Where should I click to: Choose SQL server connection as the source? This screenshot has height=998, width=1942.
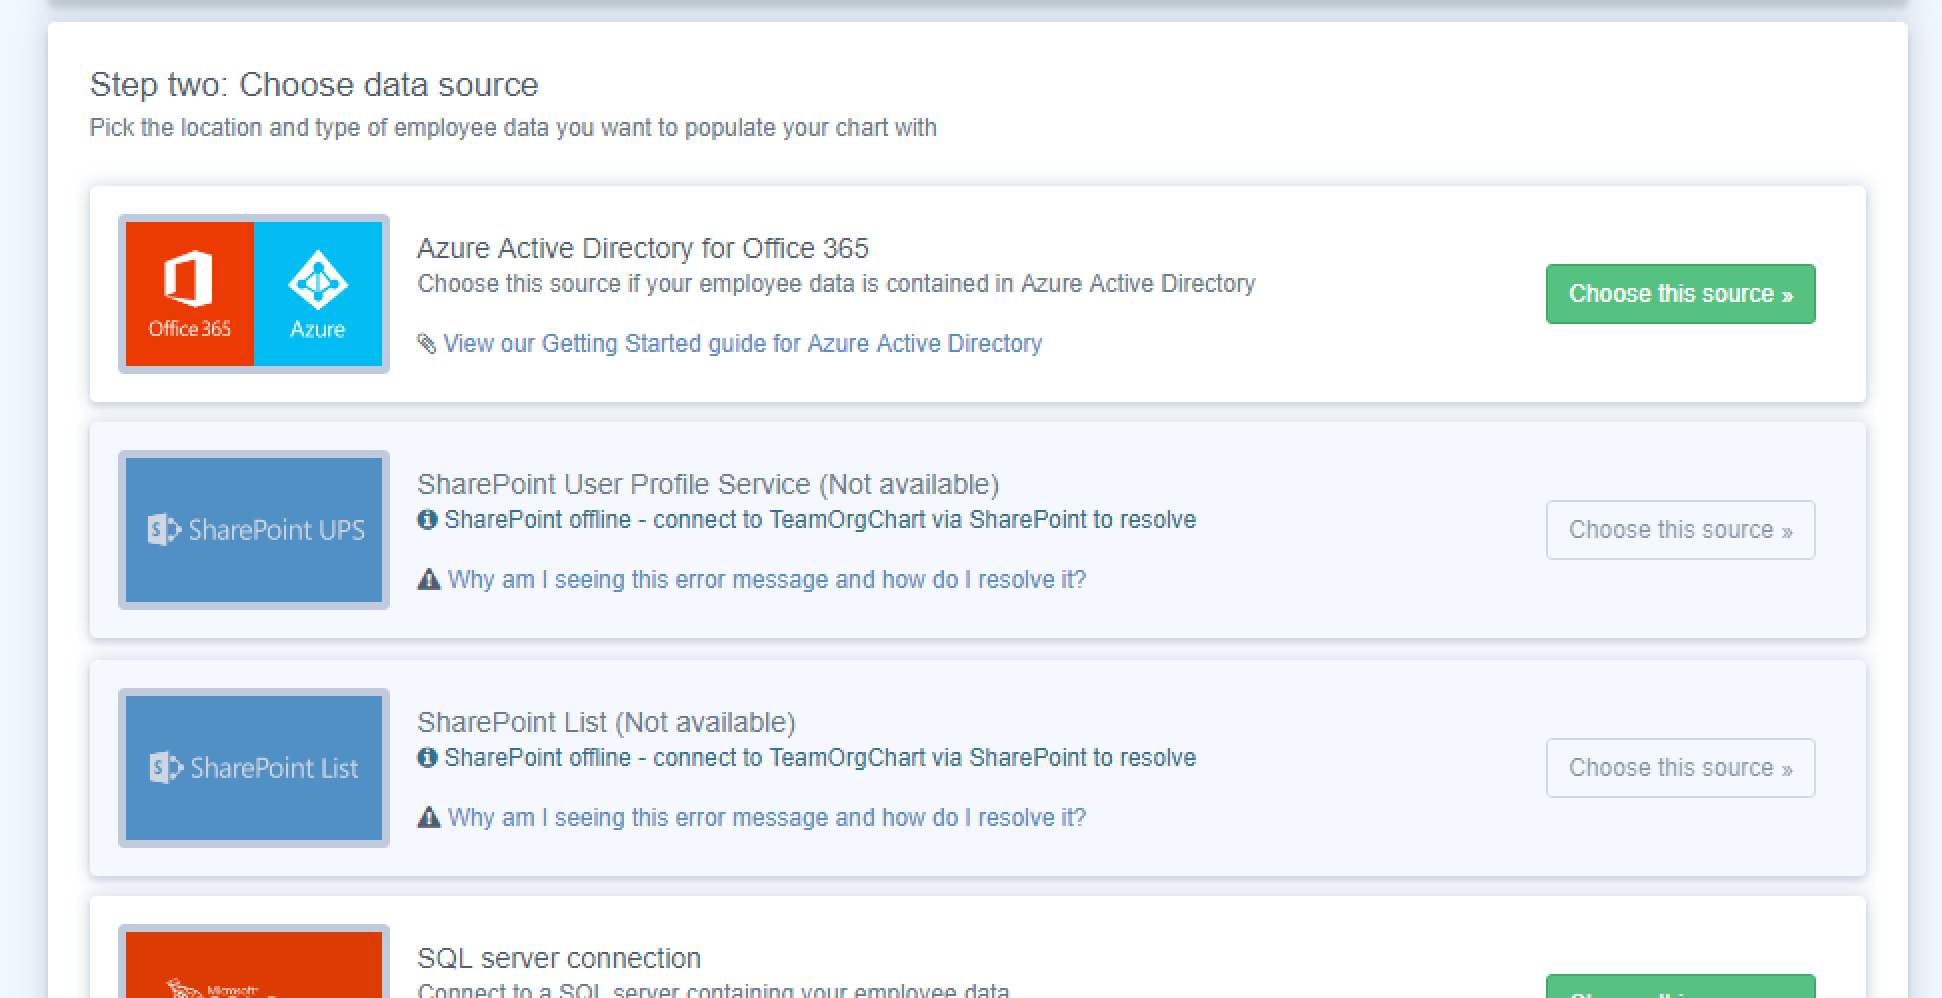(1680, 988)
